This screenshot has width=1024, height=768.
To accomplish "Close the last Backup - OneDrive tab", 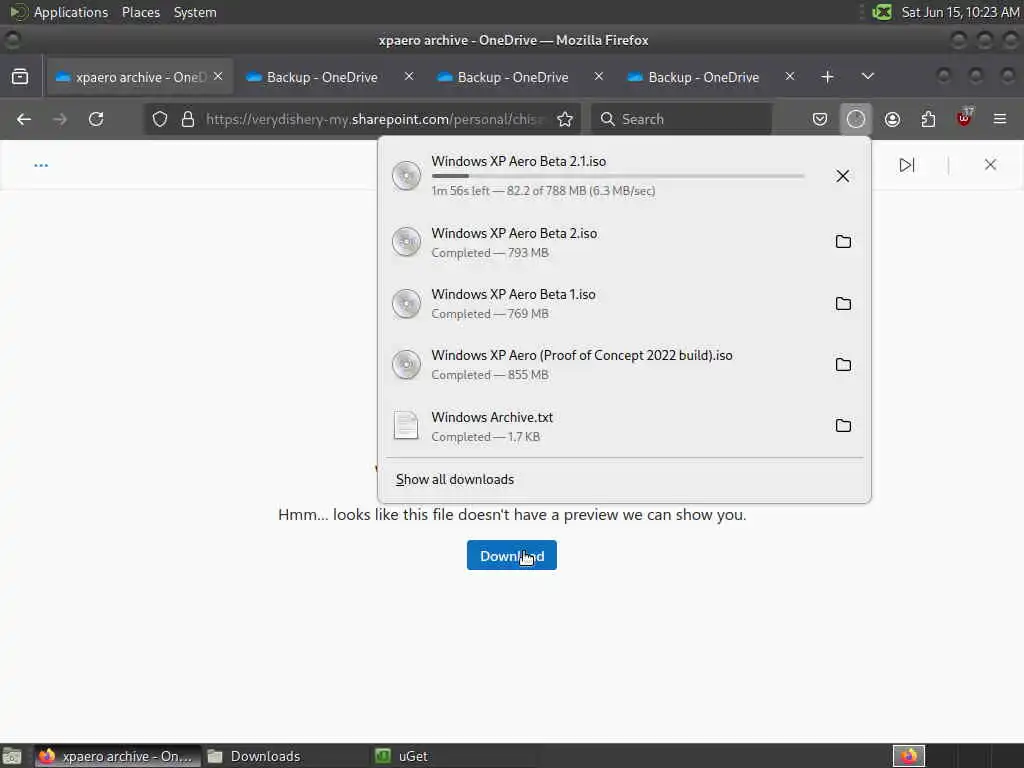I will coord(790,76).
